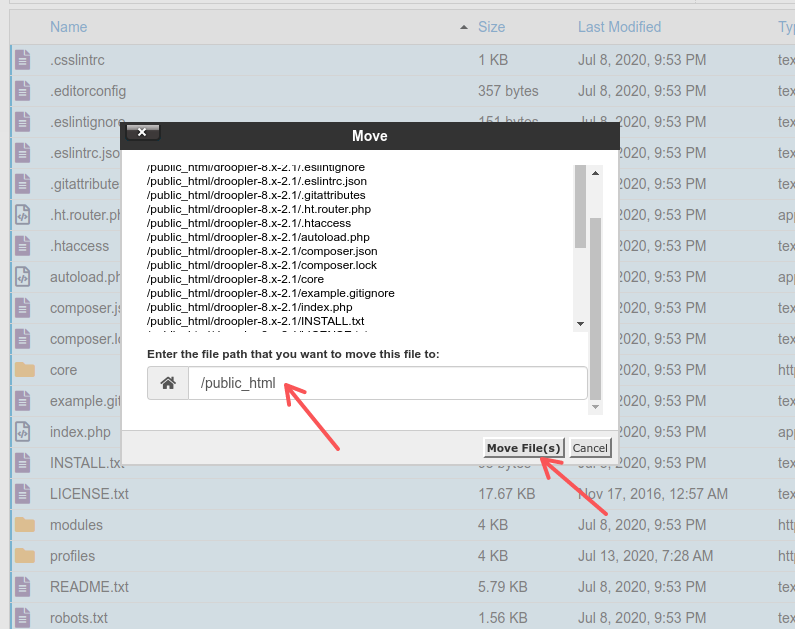
Task: Click the Name column sort arrow
Action: point(463,27)
